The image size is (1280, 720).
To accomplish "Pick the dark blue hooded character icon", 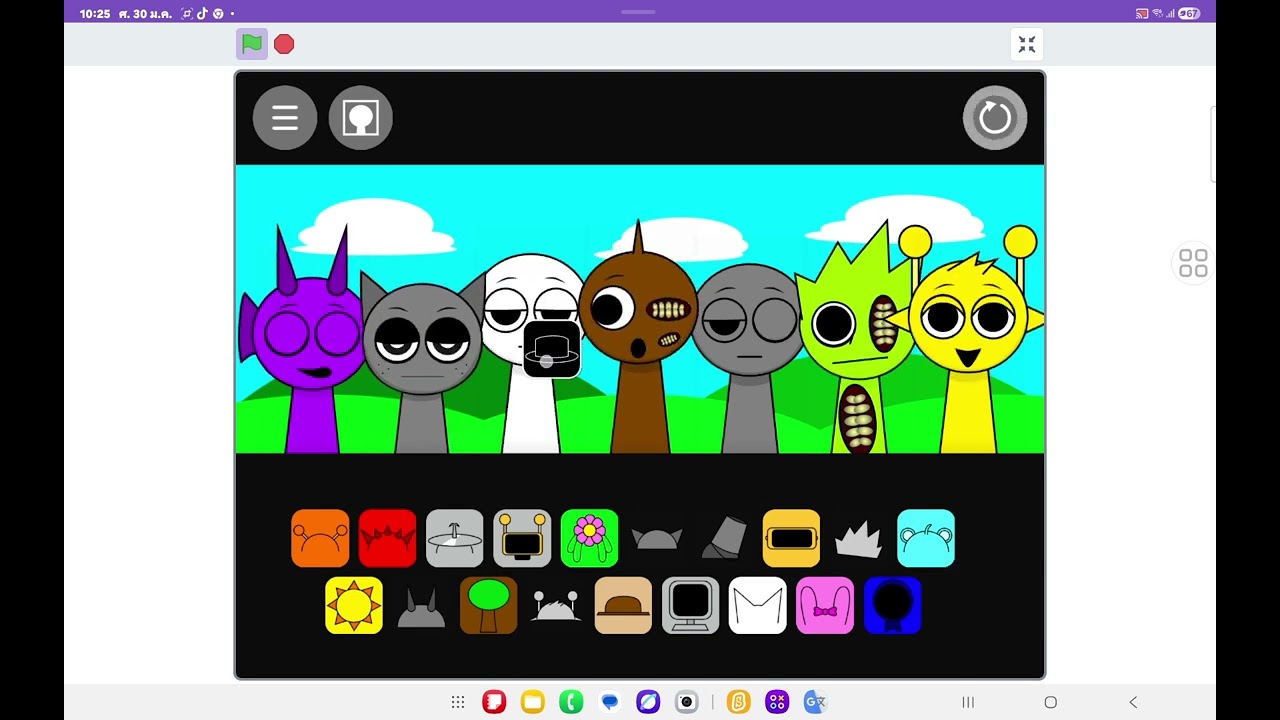I will coord(892,605).
